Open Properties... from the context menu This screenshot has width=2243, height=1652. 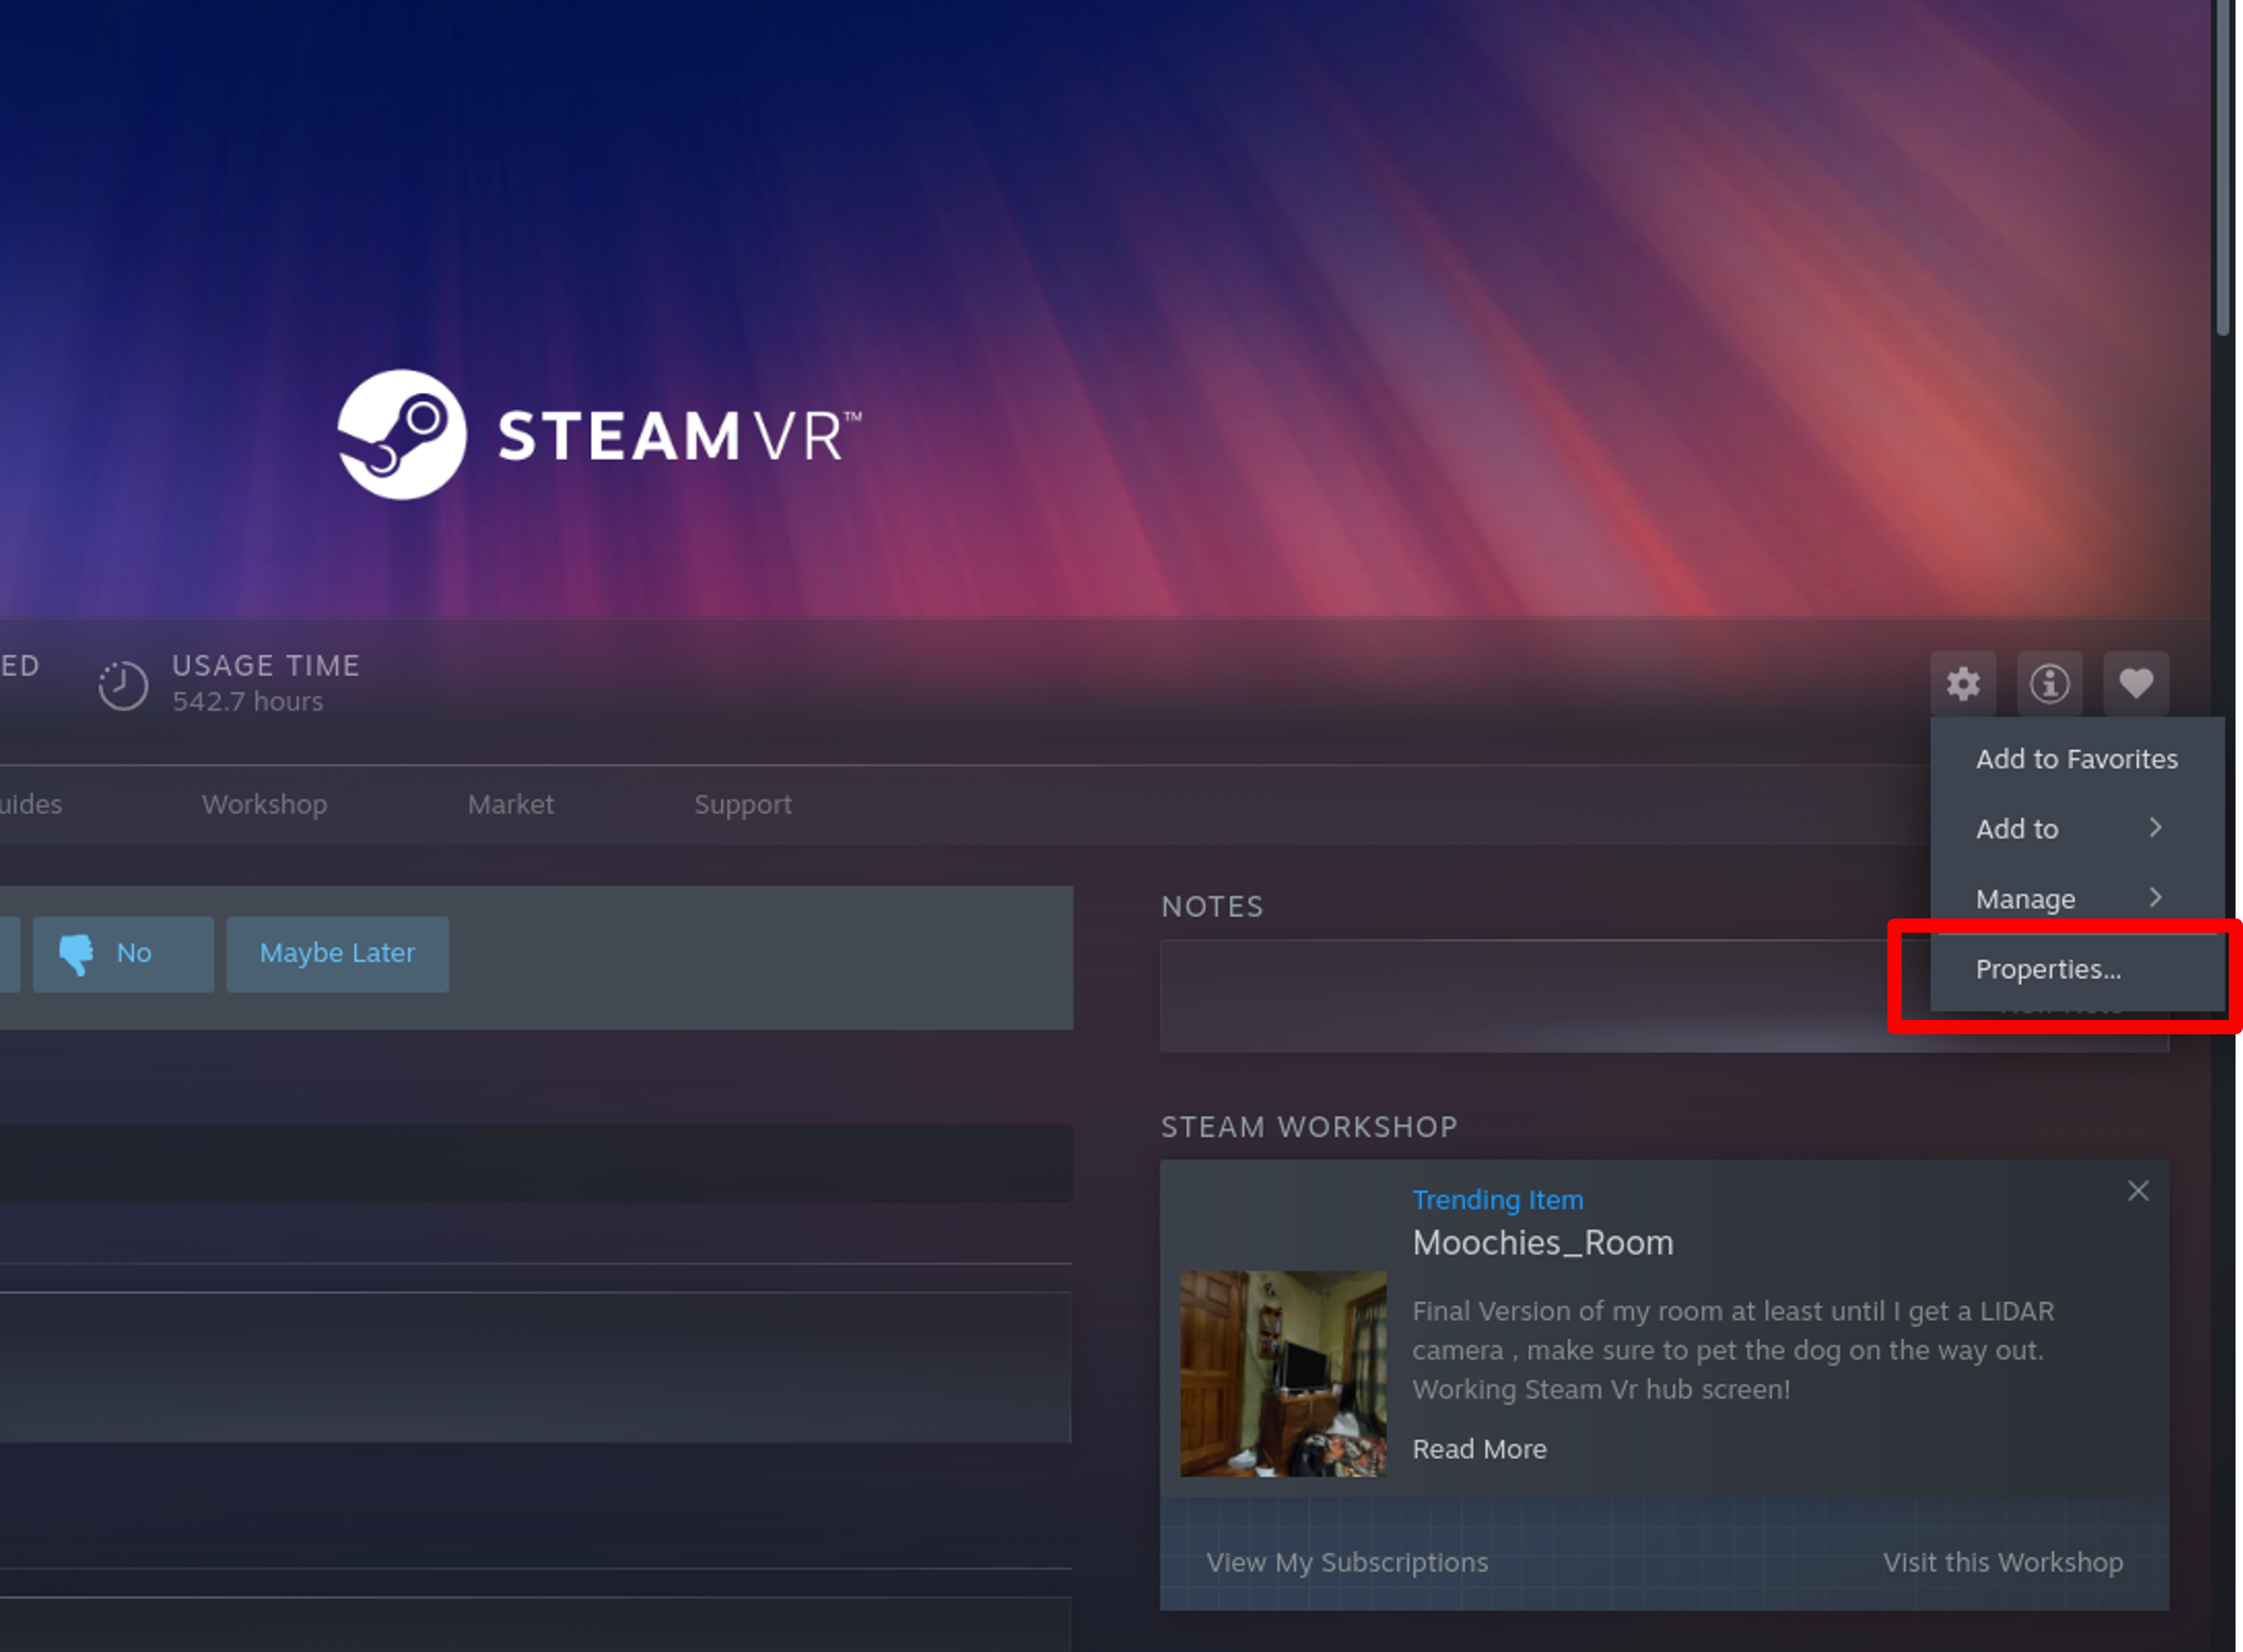pyautogui.click(x=2047, y=969)
